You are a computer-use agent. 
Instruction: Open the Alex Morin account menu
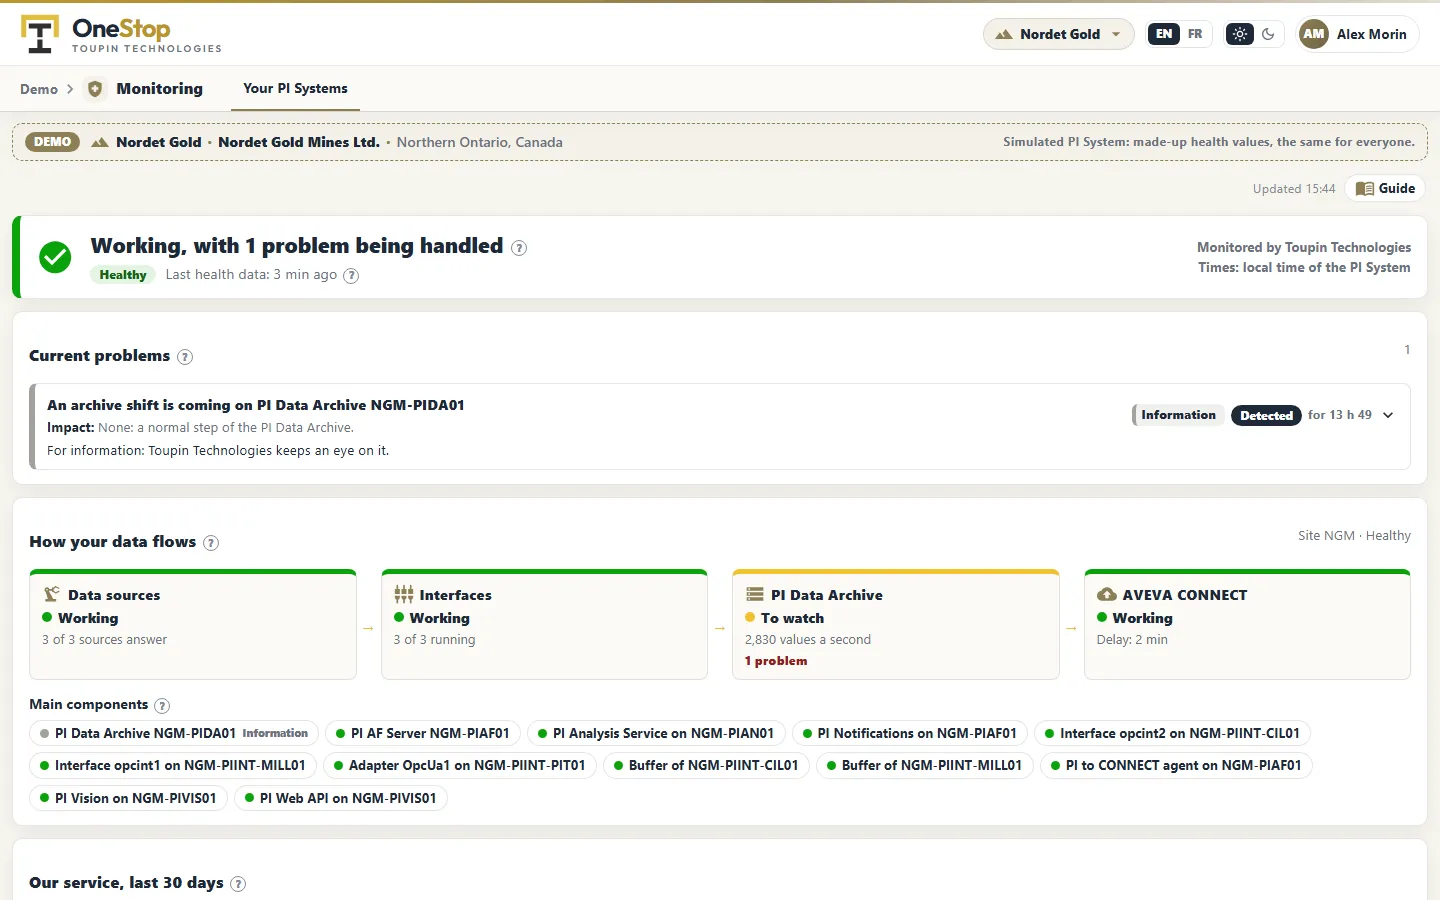point(1357,34)
